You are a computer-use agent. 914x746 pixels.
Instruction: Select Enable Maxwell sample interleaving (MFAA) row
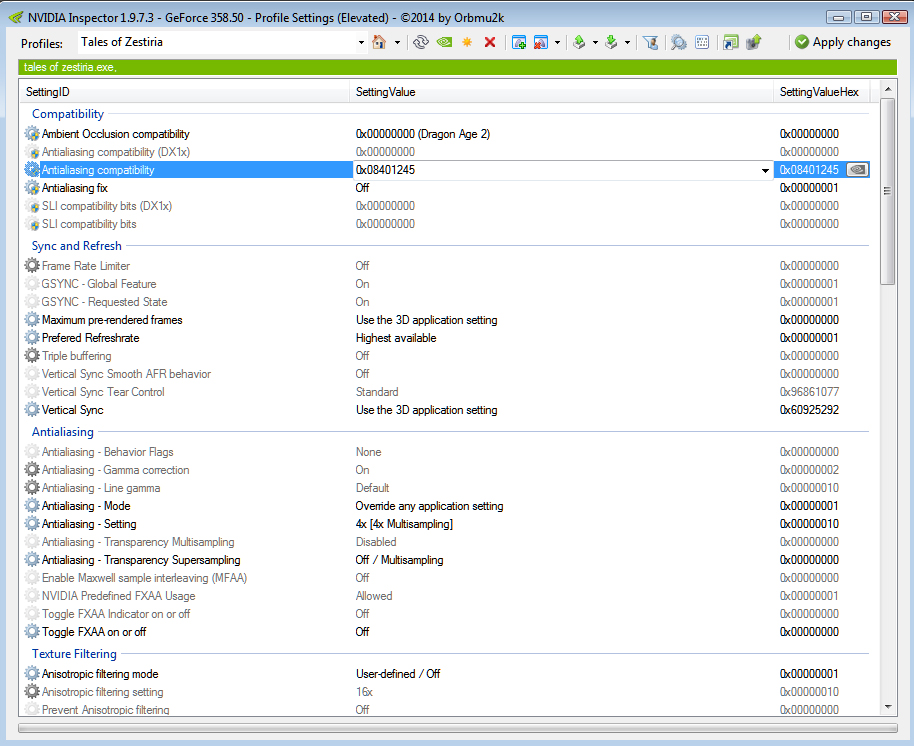[447, 578]
